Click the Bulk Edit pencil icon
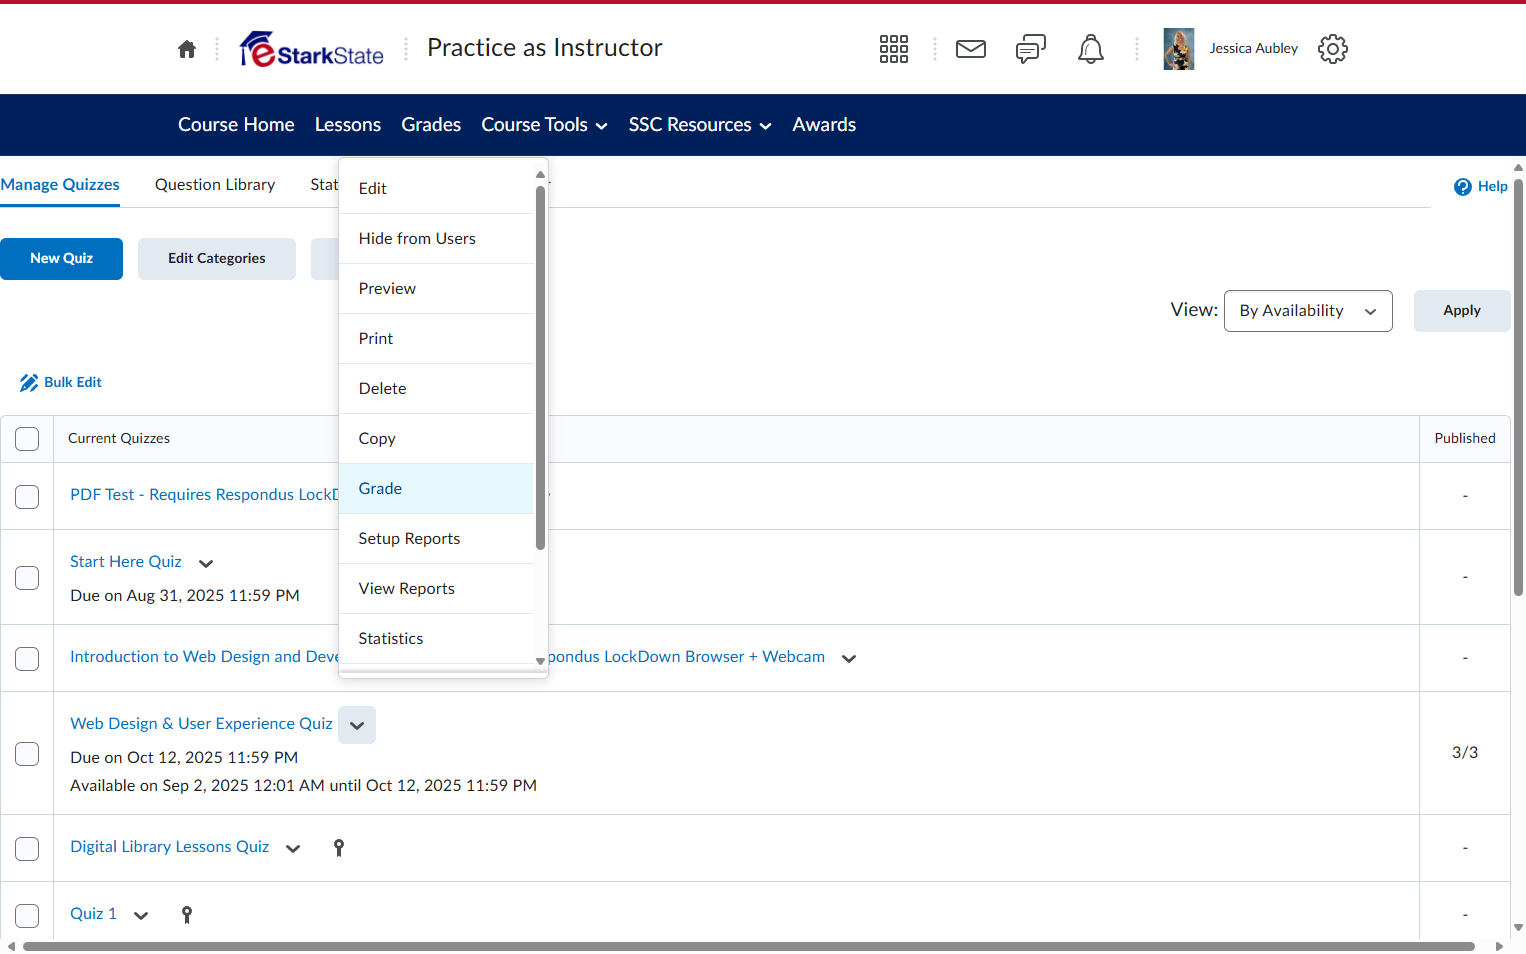The image size is (1526, 954). (x=29, y=383)
